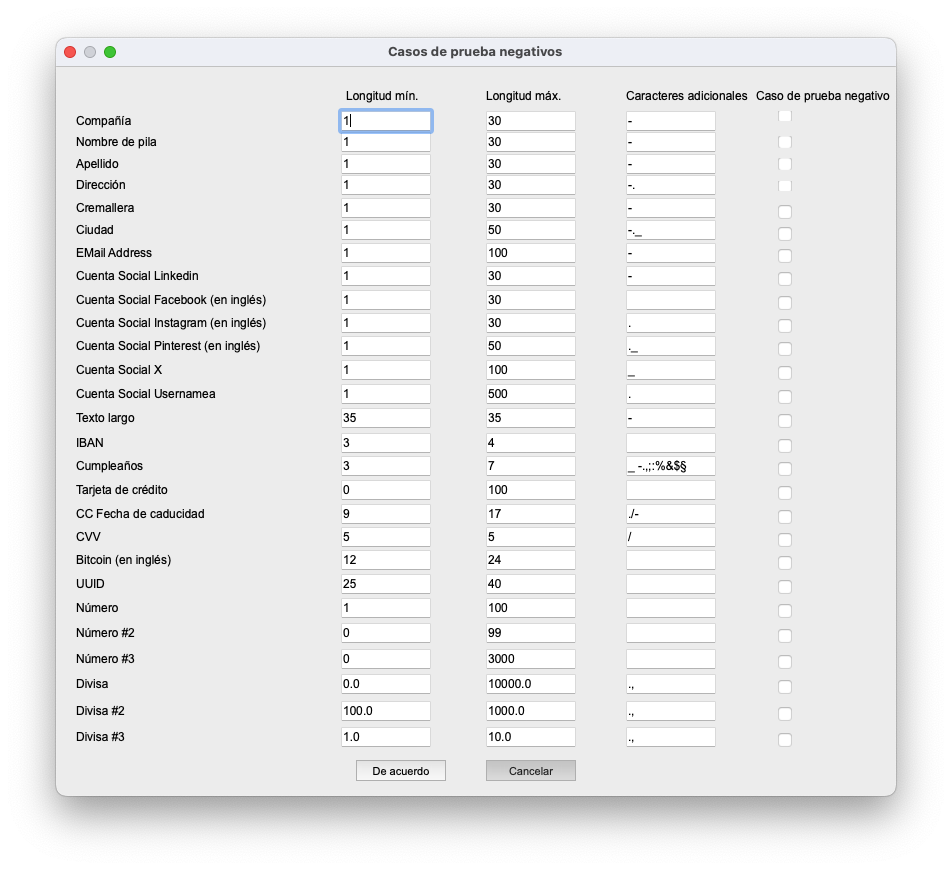Select the Cumpleaños additional characters field
The image size is (952, 870).
(x=670, y=466)
